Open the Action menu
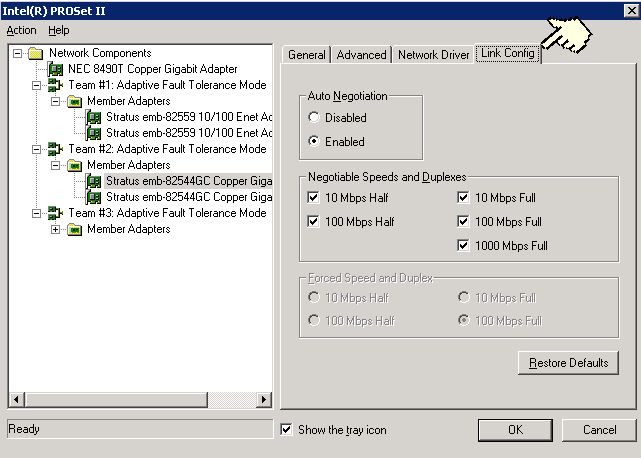The height and width of the screenshot is (458, 641). click(x=21, y=30)
